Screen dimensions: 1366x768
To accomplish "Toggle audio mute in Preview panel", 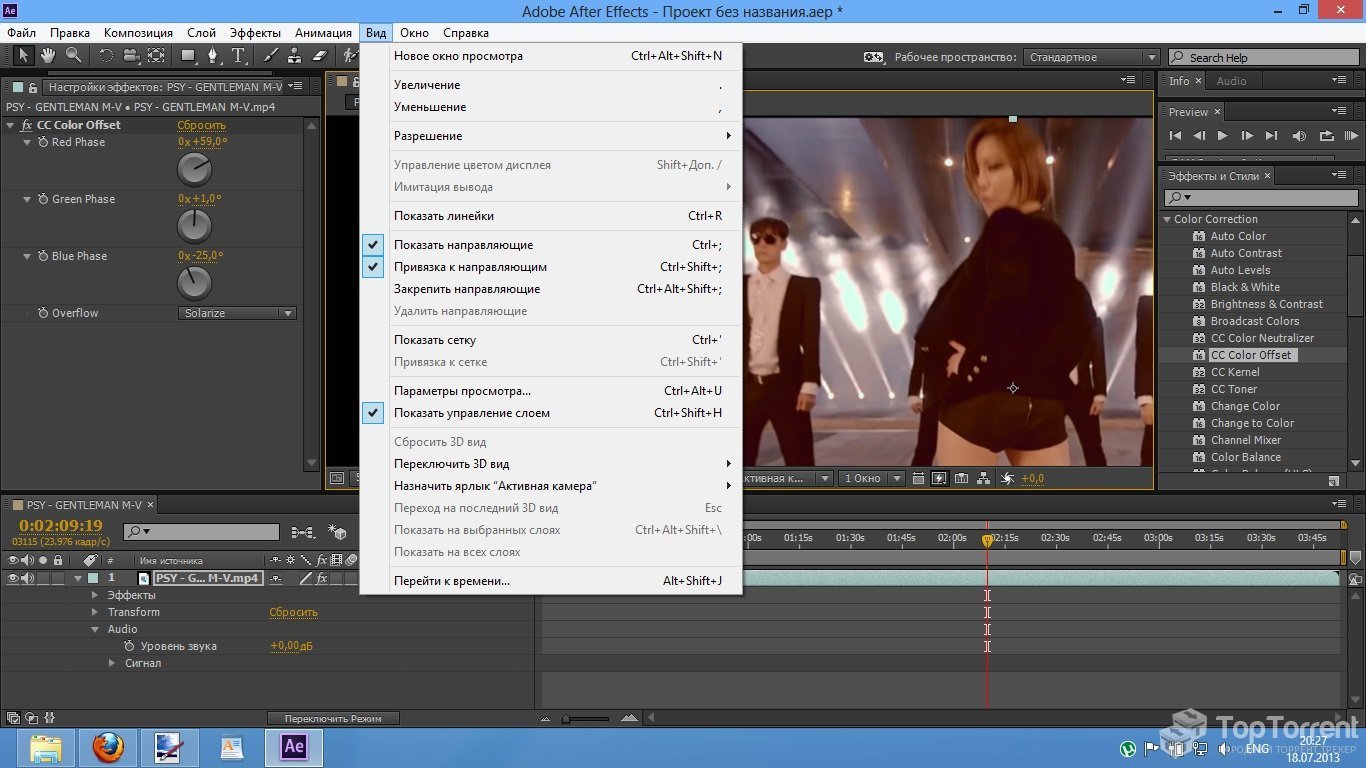I will pyautogui.click(x=1299, y=136).
